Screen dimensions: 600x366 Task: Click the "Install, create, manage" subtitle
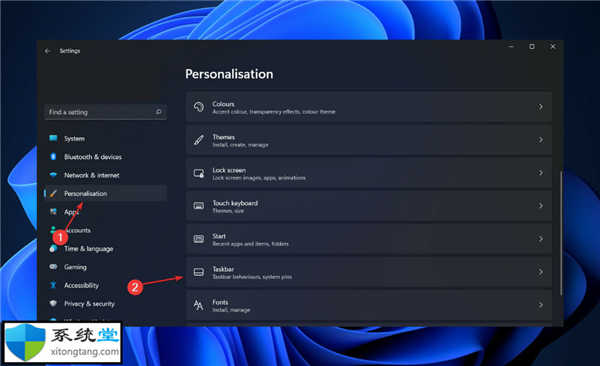click(240, 145)
